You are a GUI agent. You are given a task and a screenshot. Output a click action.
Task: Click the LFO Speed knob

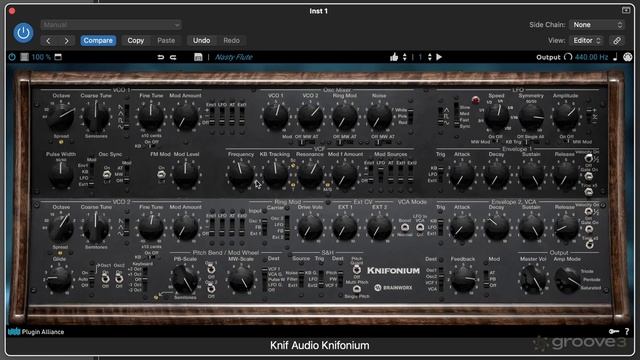(496, 116)
